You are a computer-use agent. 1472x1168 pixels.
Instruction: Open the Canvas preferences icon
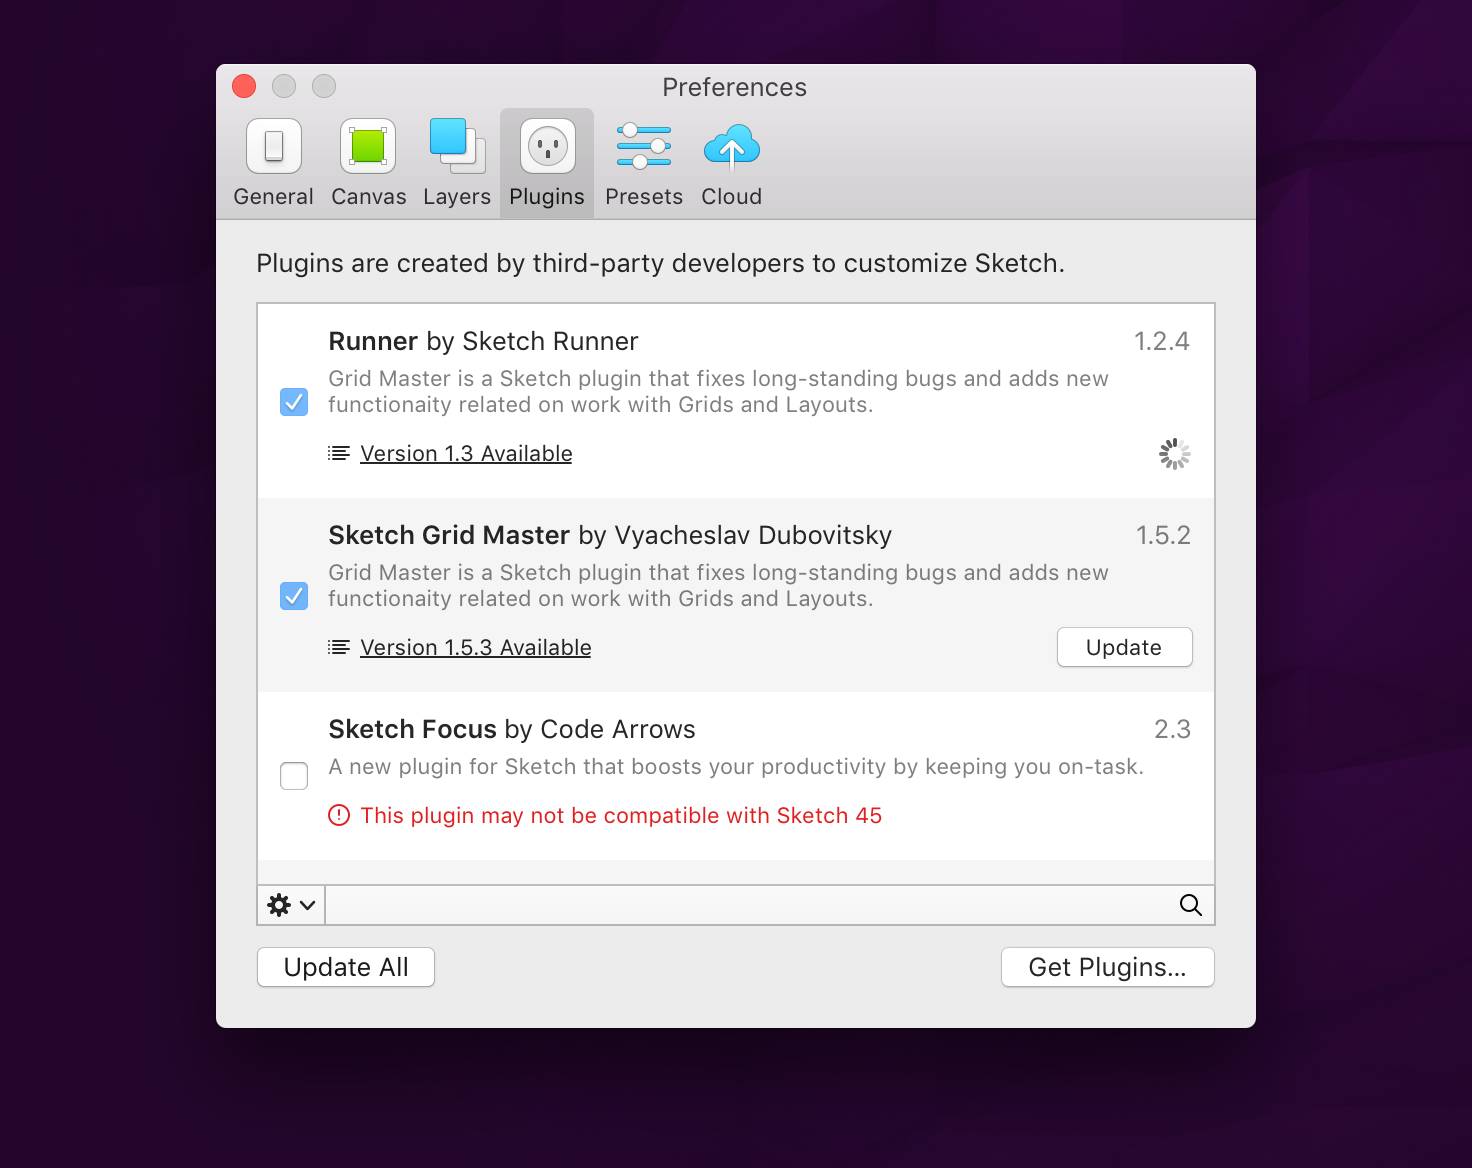click(x=368, y=146)
